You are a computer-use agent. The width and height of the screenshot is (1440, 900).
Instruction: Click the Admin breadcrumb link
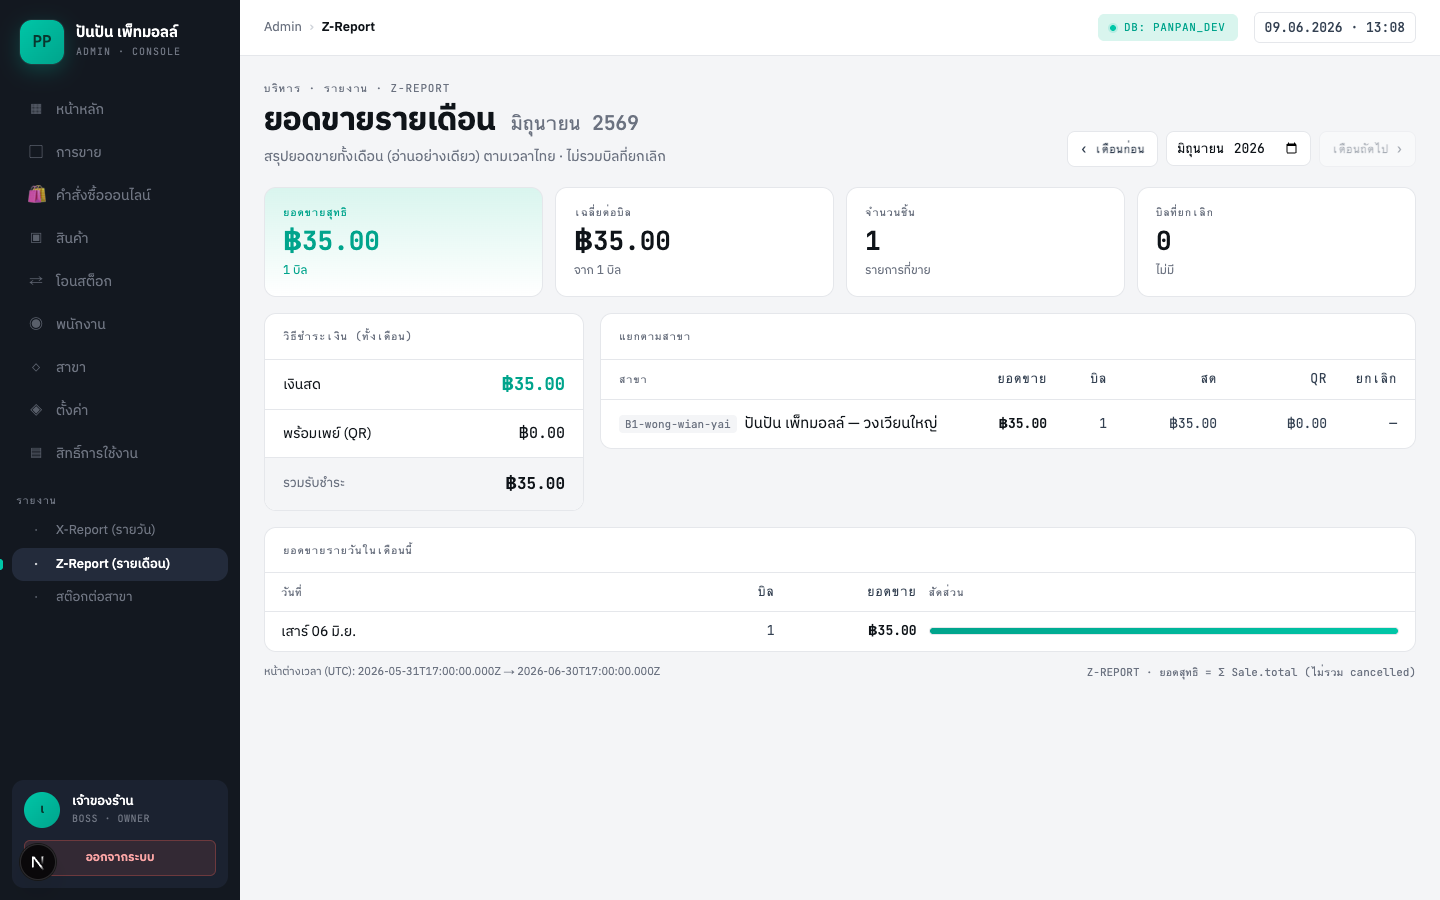point(283,27)
